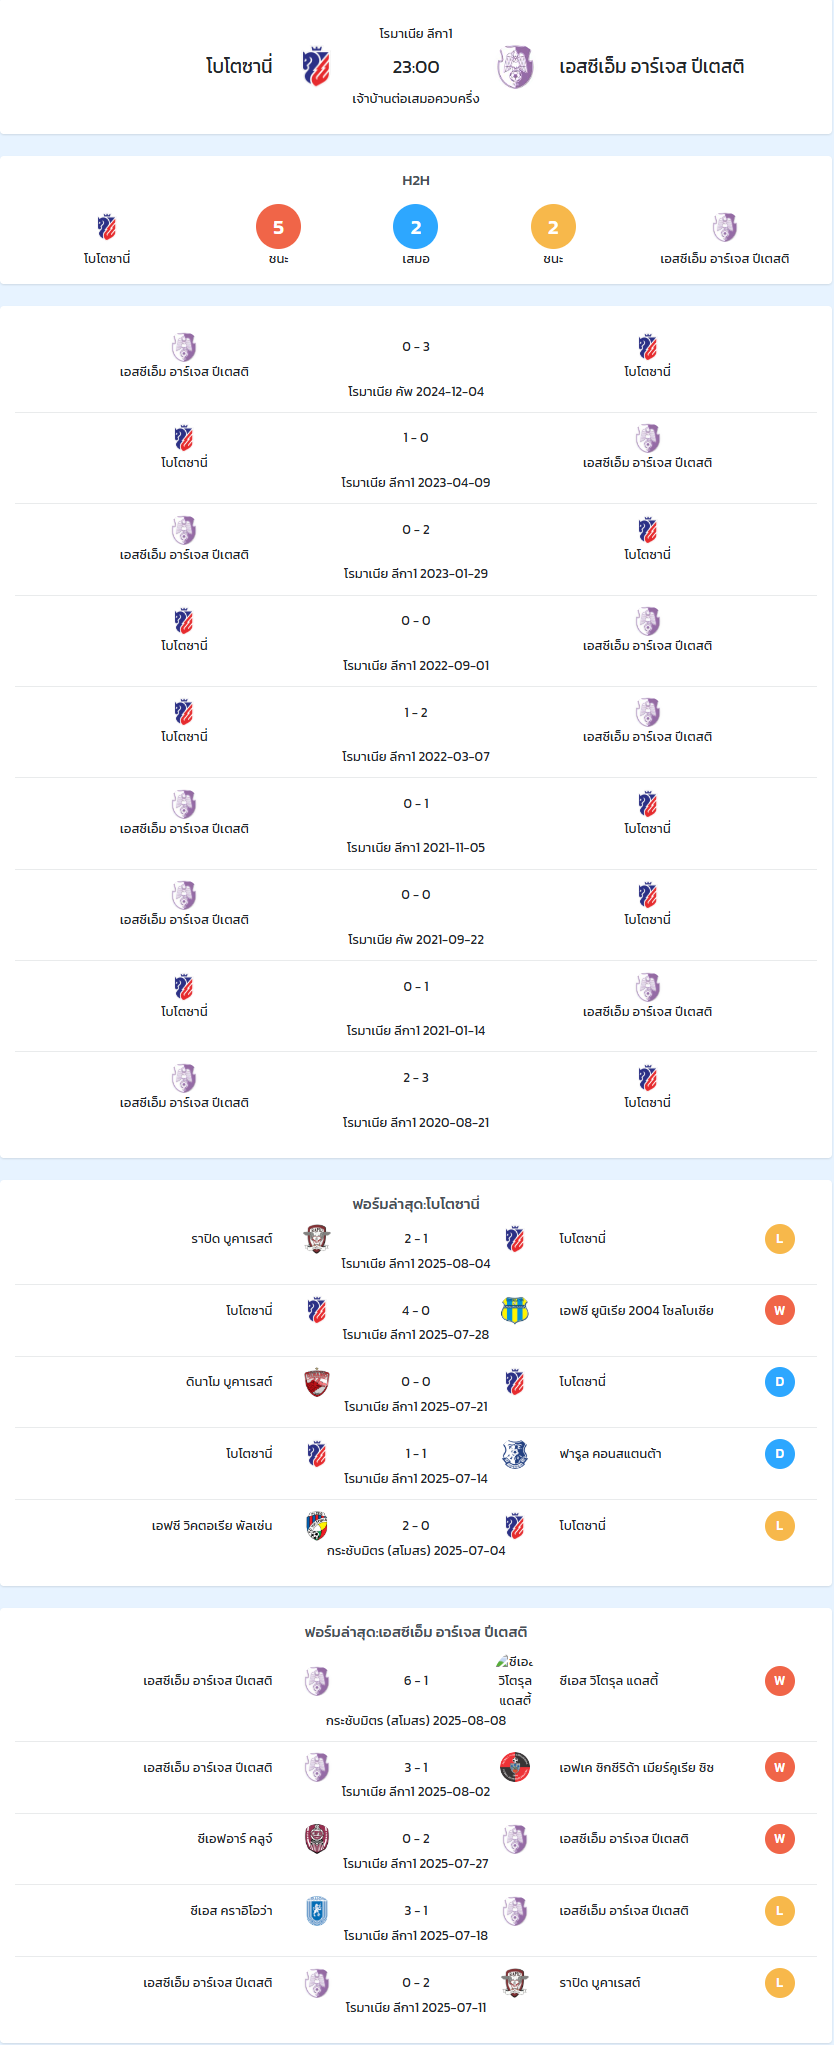The height and width of the screenshot is (2045, 834).
Task: Click the Botoșani crest in the match header
Action: coord(316,66)
